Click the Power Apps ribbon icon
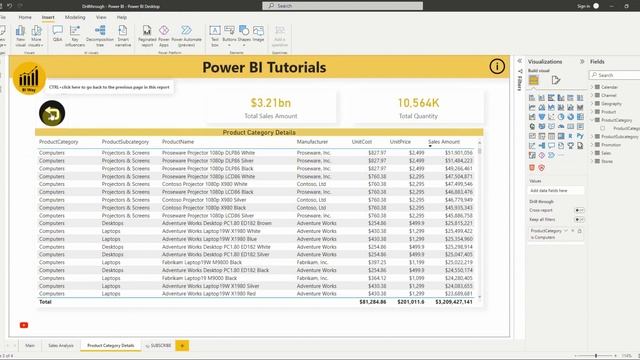The image size is (640, 360). click(164, 36)
